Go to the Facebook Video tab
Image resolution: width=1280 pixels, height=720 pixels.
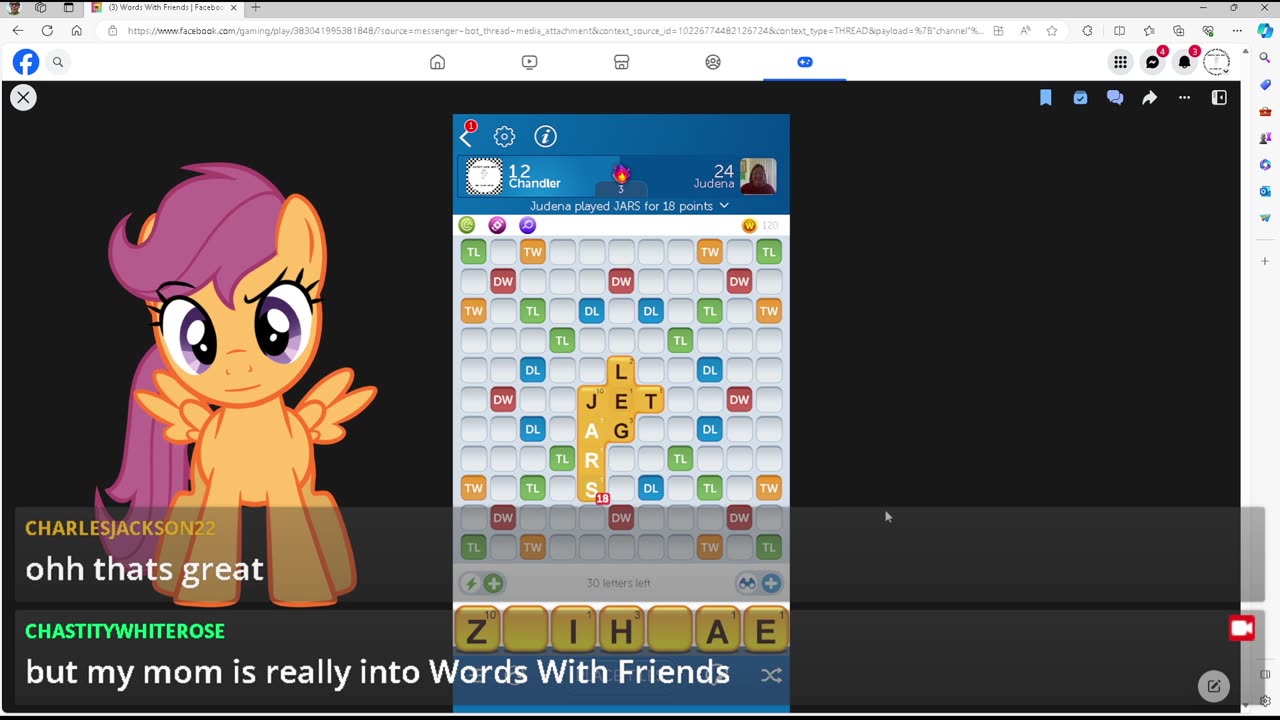pyautogui.click(x=529, y=62)
